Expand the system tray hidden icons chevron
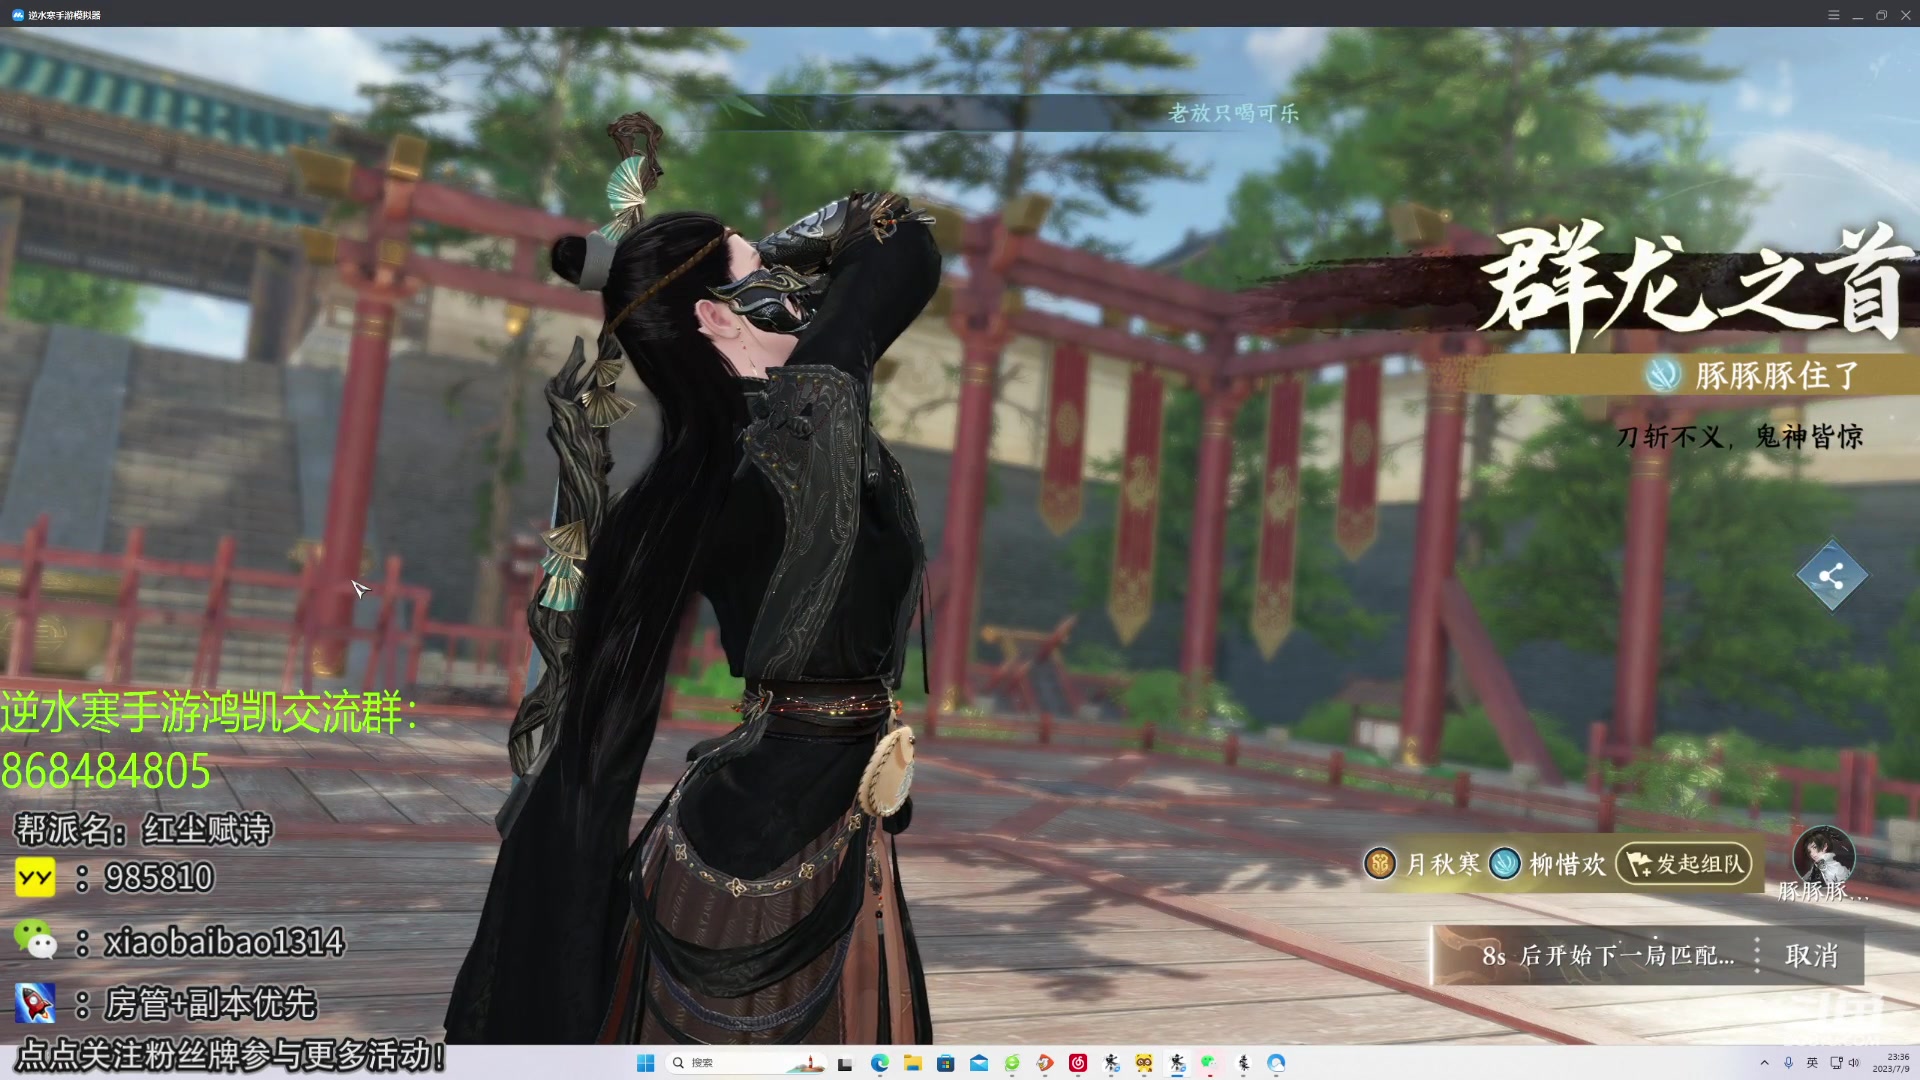Image resolution: width=1920 pixels, height=1080 pixels. (1764, 1063)
